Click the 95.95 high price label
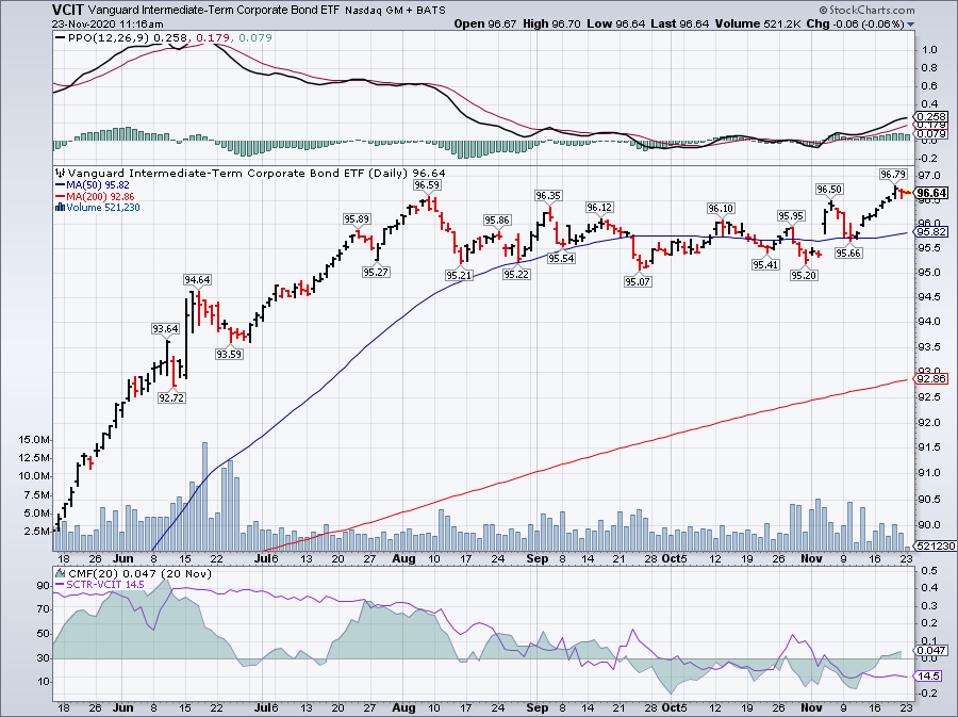 click(x=791, y=216)
